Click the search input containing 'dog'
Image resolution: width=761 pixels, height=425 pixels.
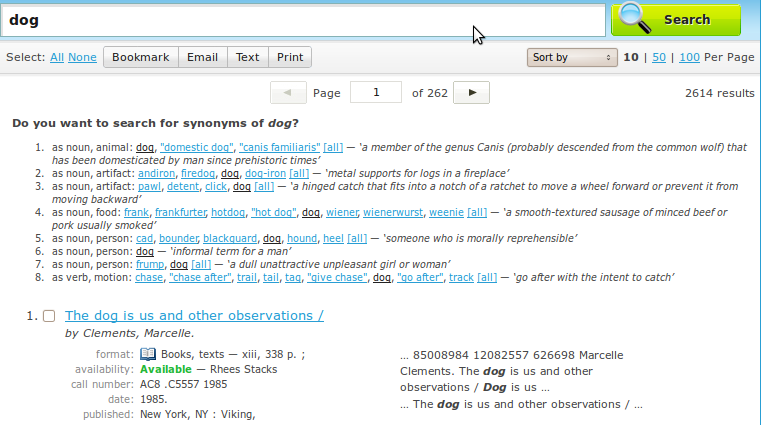(x=303, y=20)
